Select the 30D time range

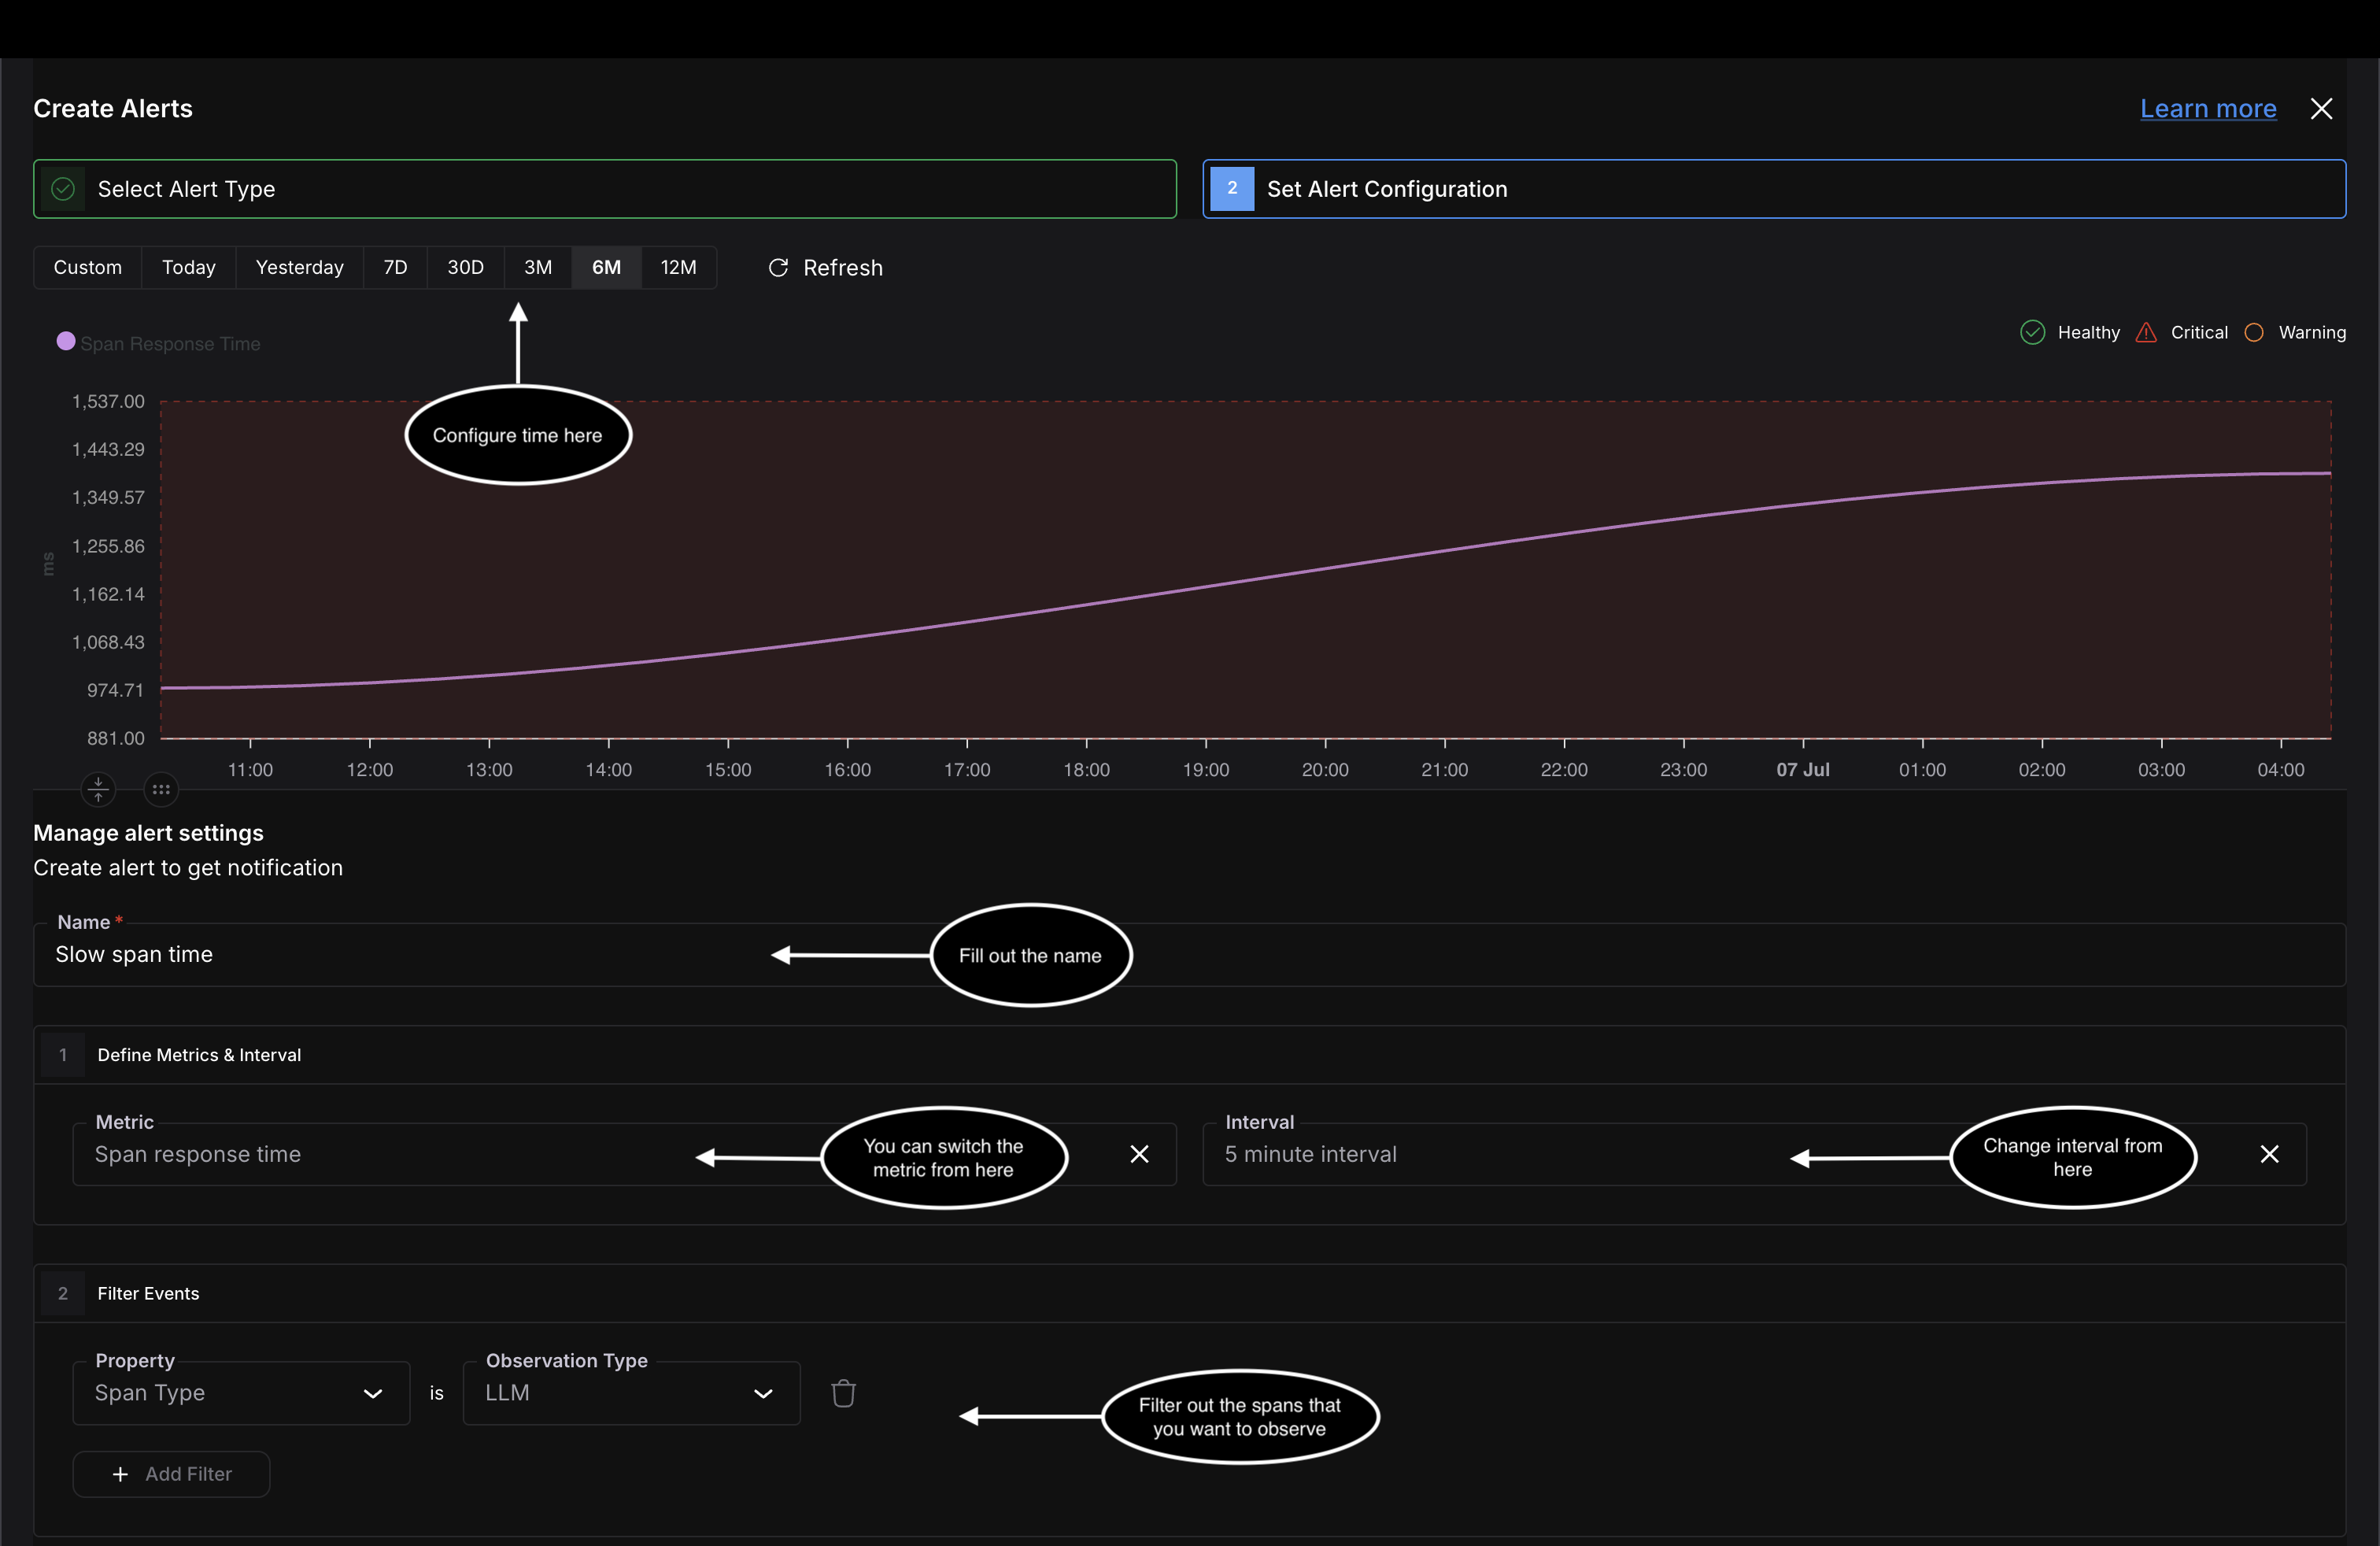[465, 267]
